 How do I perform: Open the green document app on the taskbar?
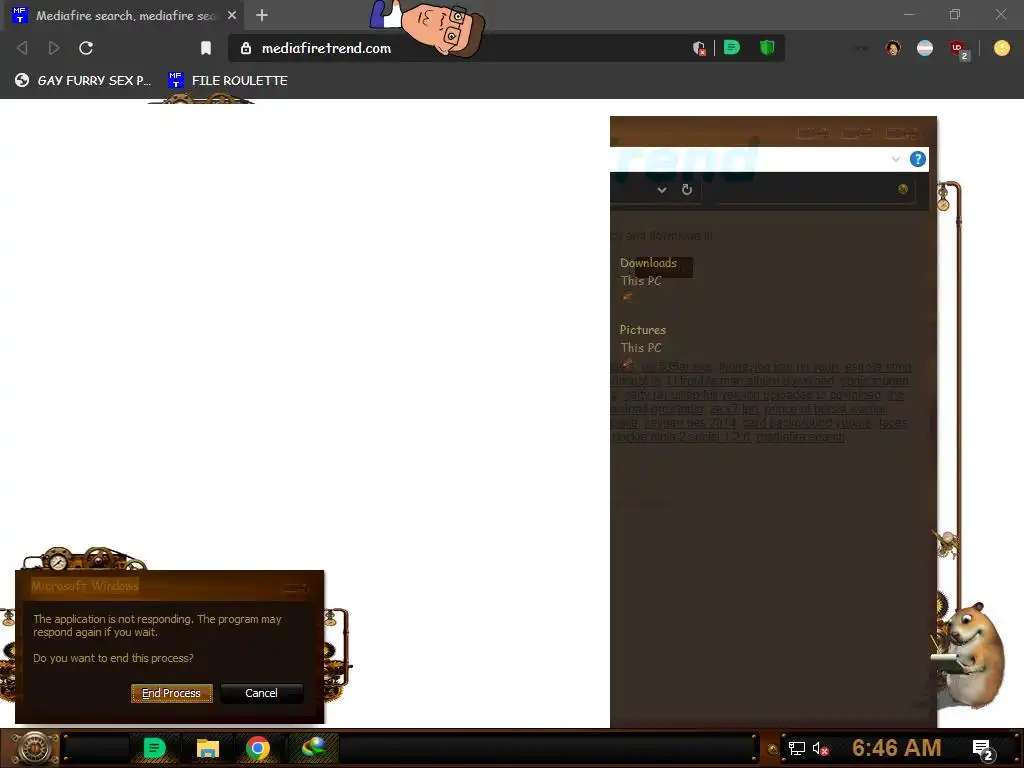[154, 748]
